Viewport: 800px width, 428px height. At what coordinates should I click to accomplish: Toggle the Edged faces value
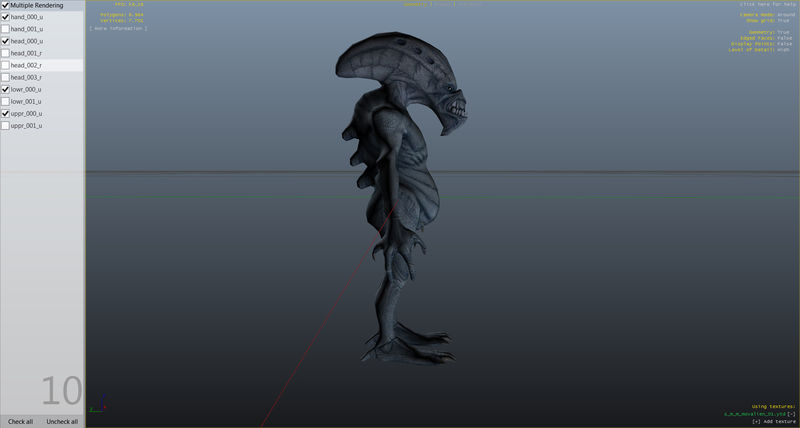click(785, 38)
